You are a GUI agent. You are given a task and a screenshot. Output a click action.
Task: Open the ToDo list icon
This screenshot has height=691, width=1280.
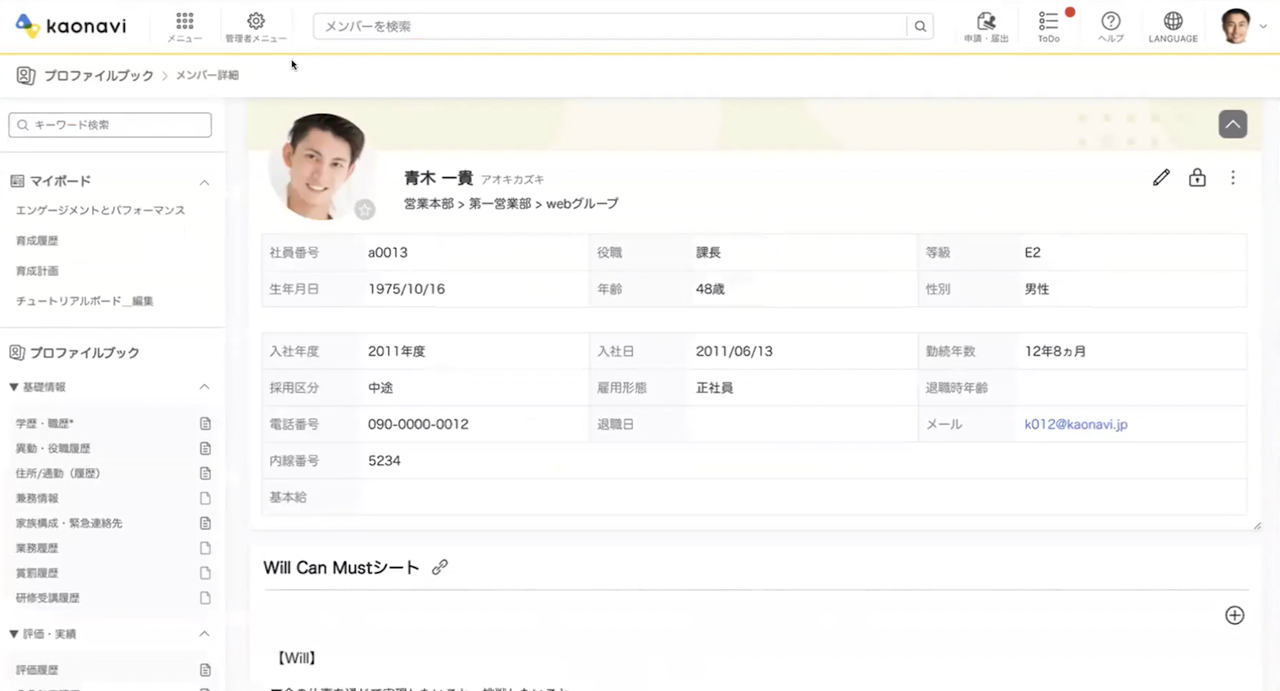coord(1048,22)
